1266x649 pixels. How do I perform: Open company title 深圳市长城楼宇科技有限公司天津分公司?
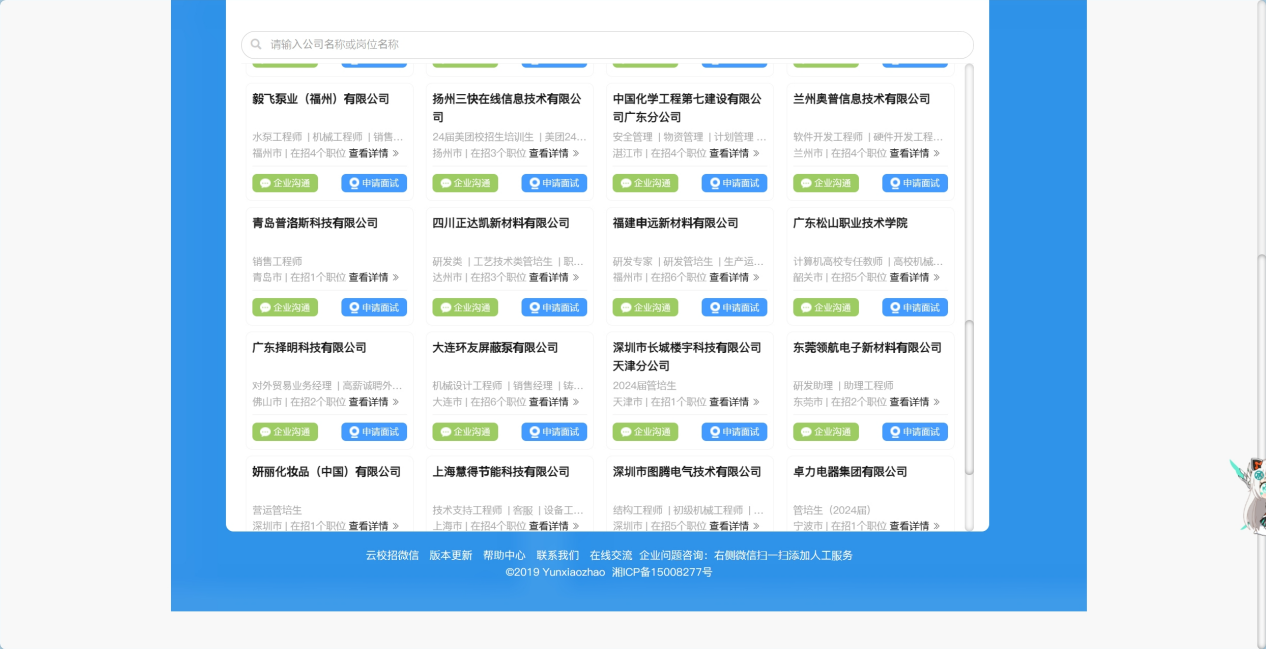687,356
